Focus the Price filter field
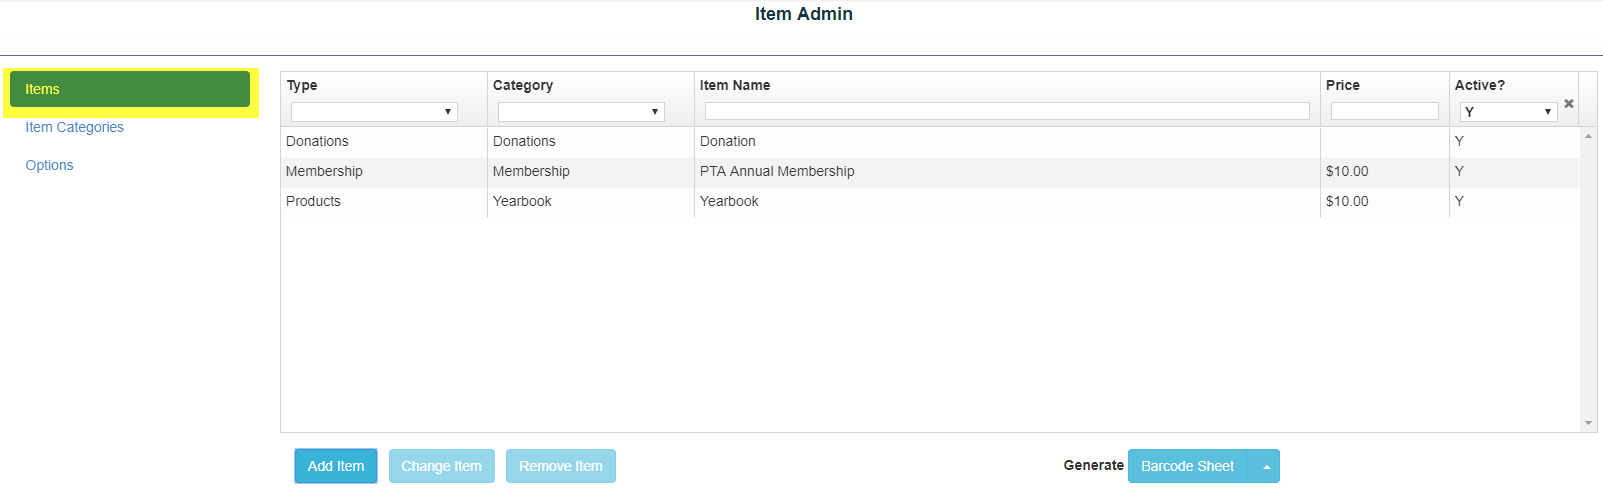Screen dimensions: 1603x499 (1385, 111)
